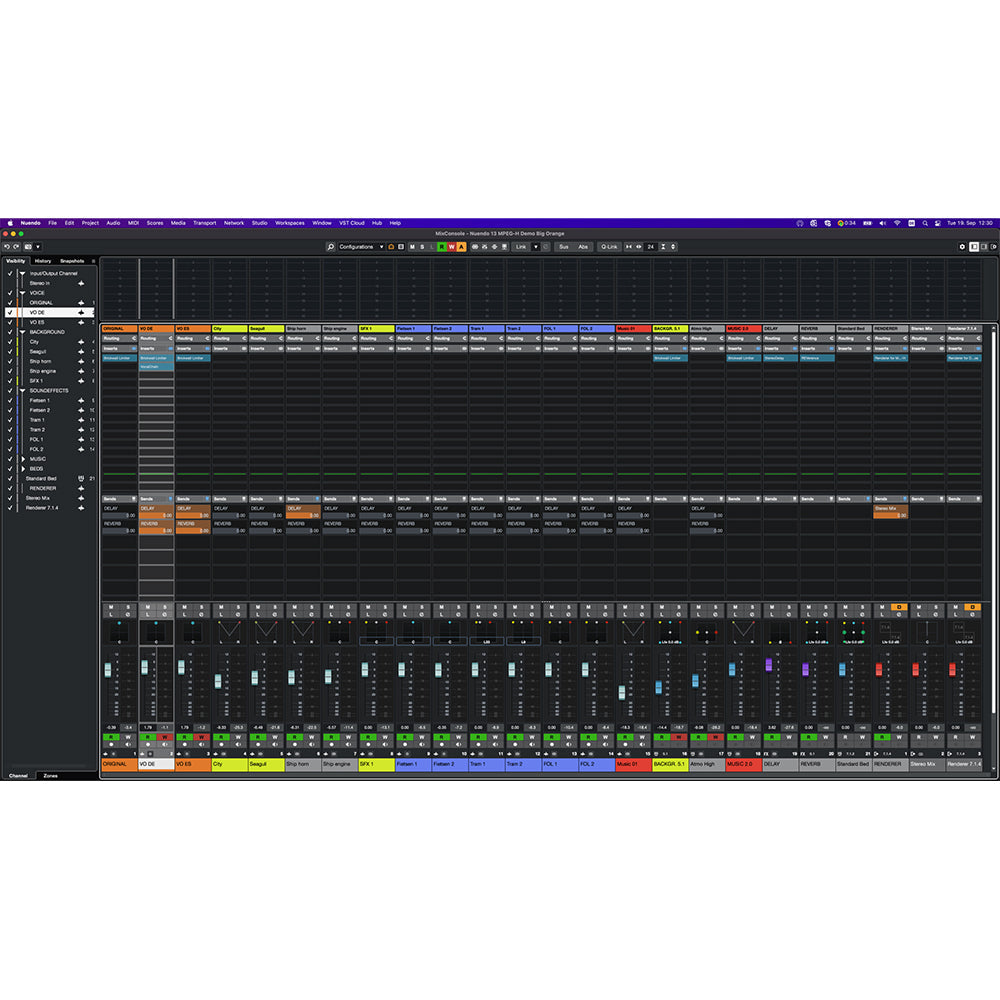Collapse the BACKGROUND folder
This screenshot has height=1000, width=1000.
pos(23,332)
